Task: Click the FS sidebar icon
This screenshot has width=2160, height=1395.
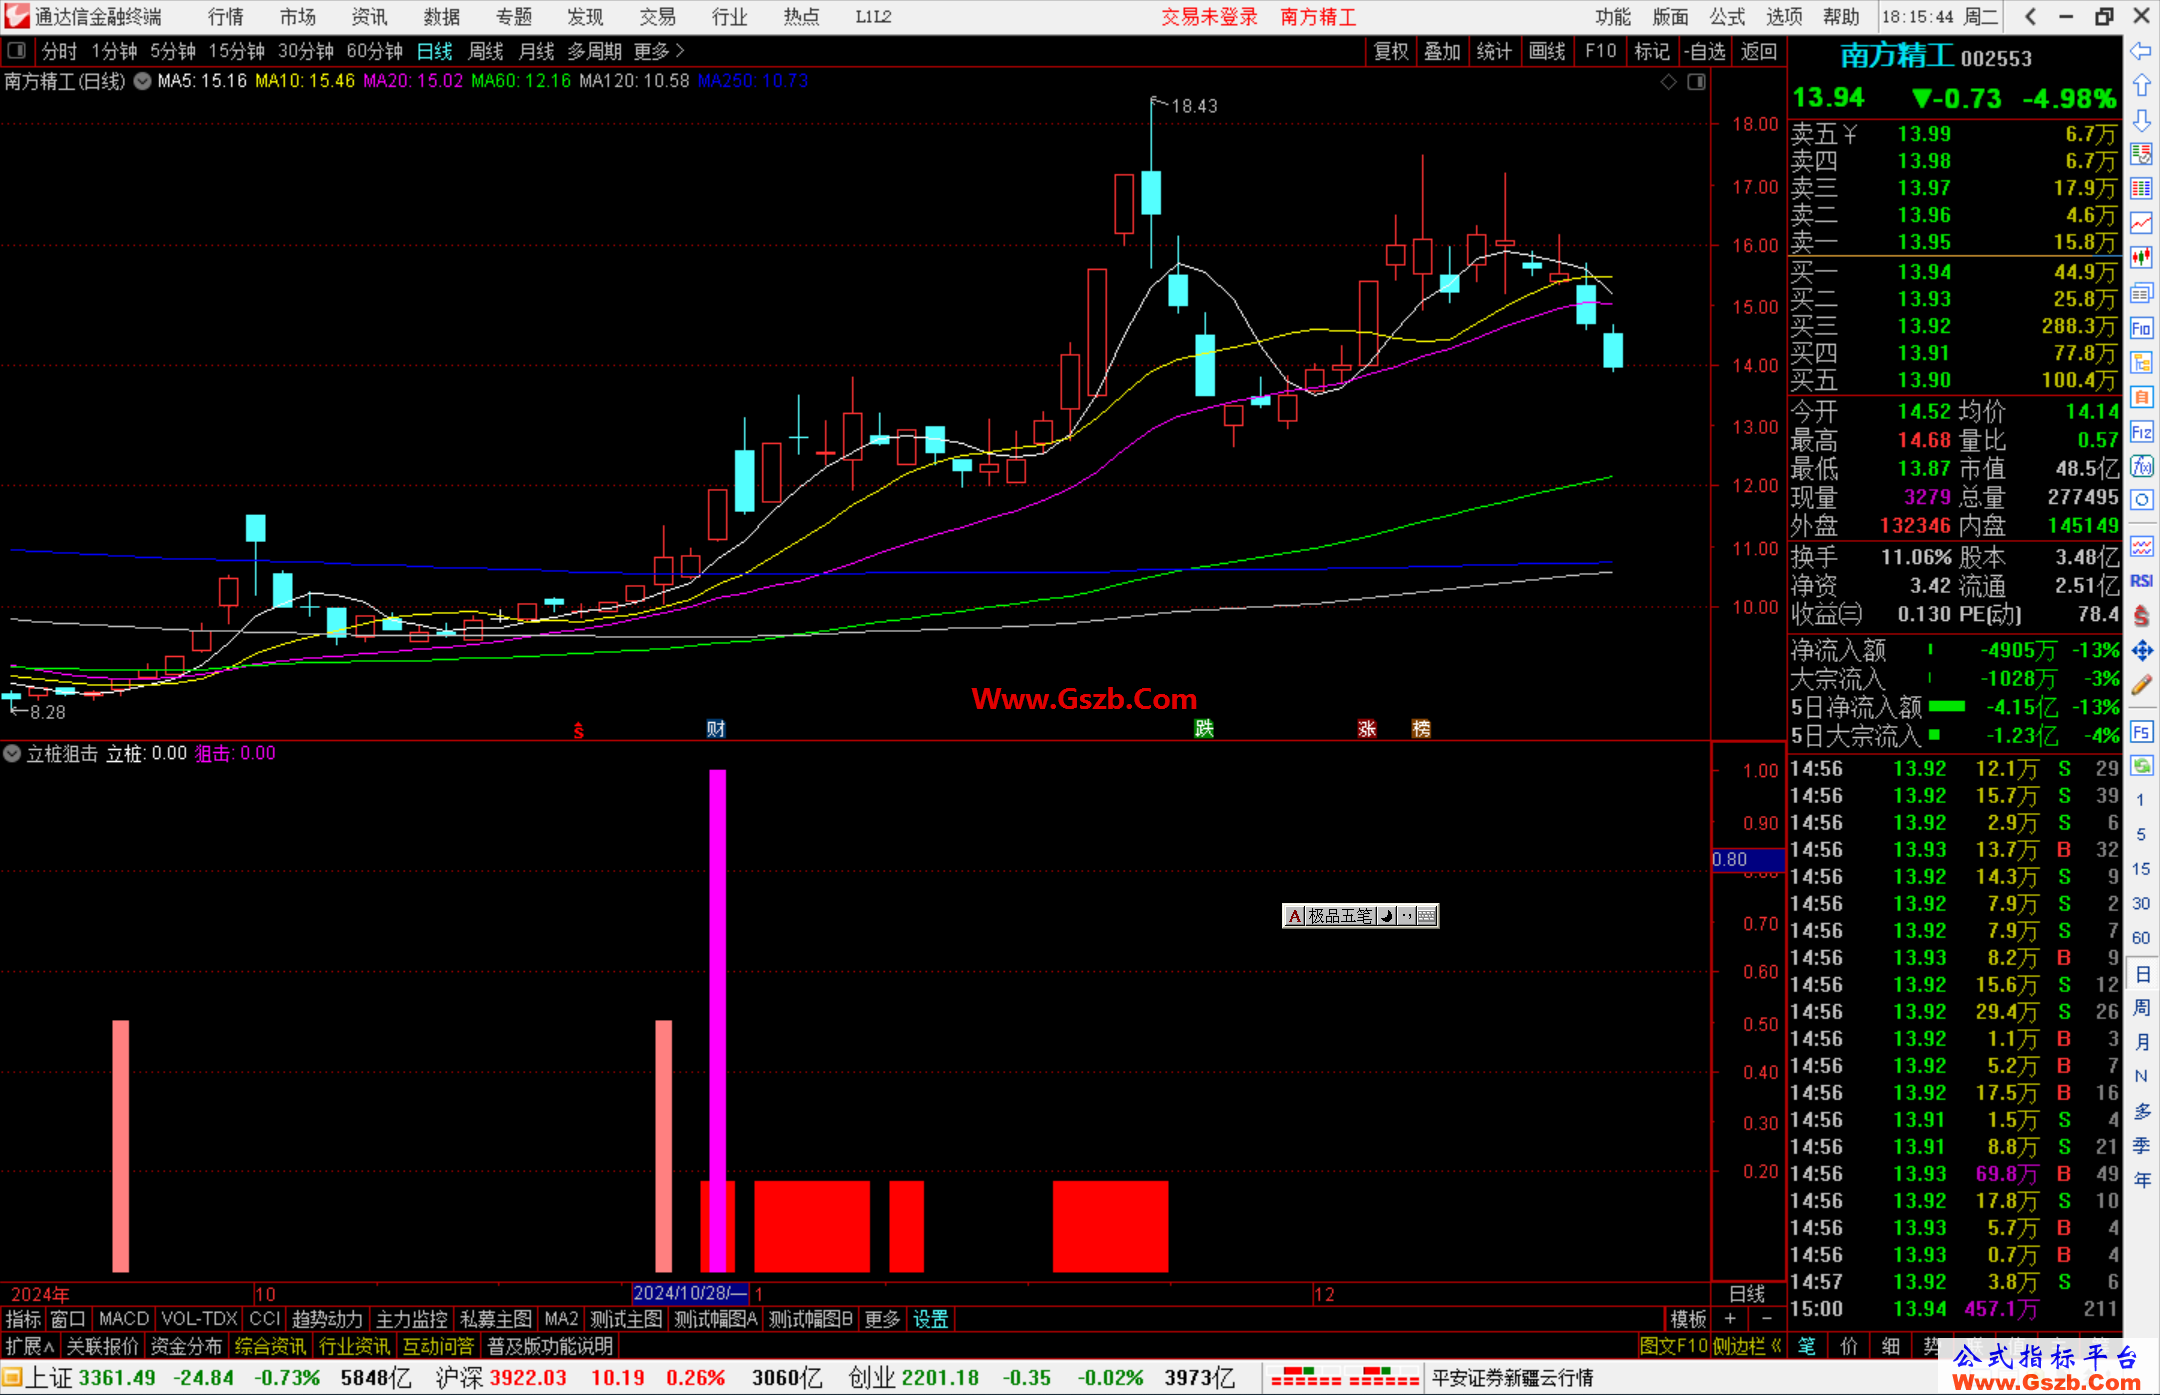Action: pyautogui.click(x=2141, y=732)
